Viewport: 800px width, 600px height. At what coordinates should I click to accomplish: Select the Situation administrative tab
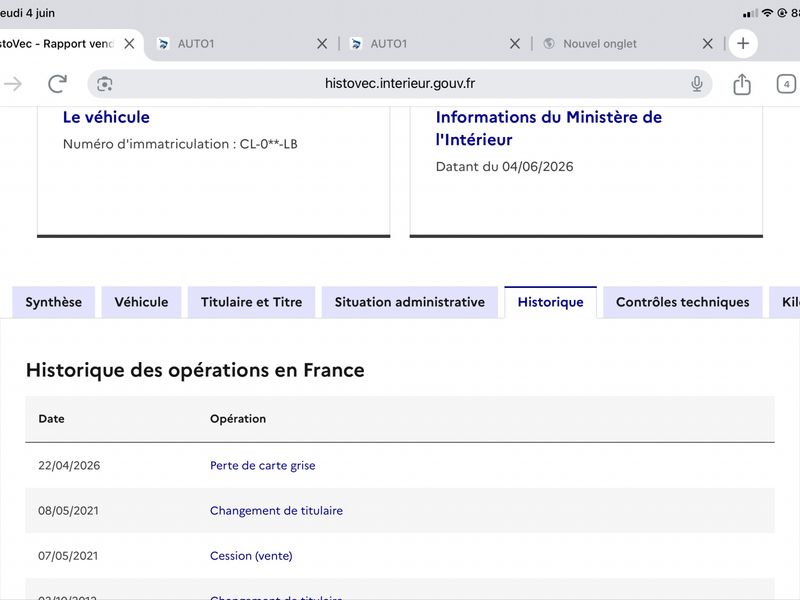[x=410, y=302]
